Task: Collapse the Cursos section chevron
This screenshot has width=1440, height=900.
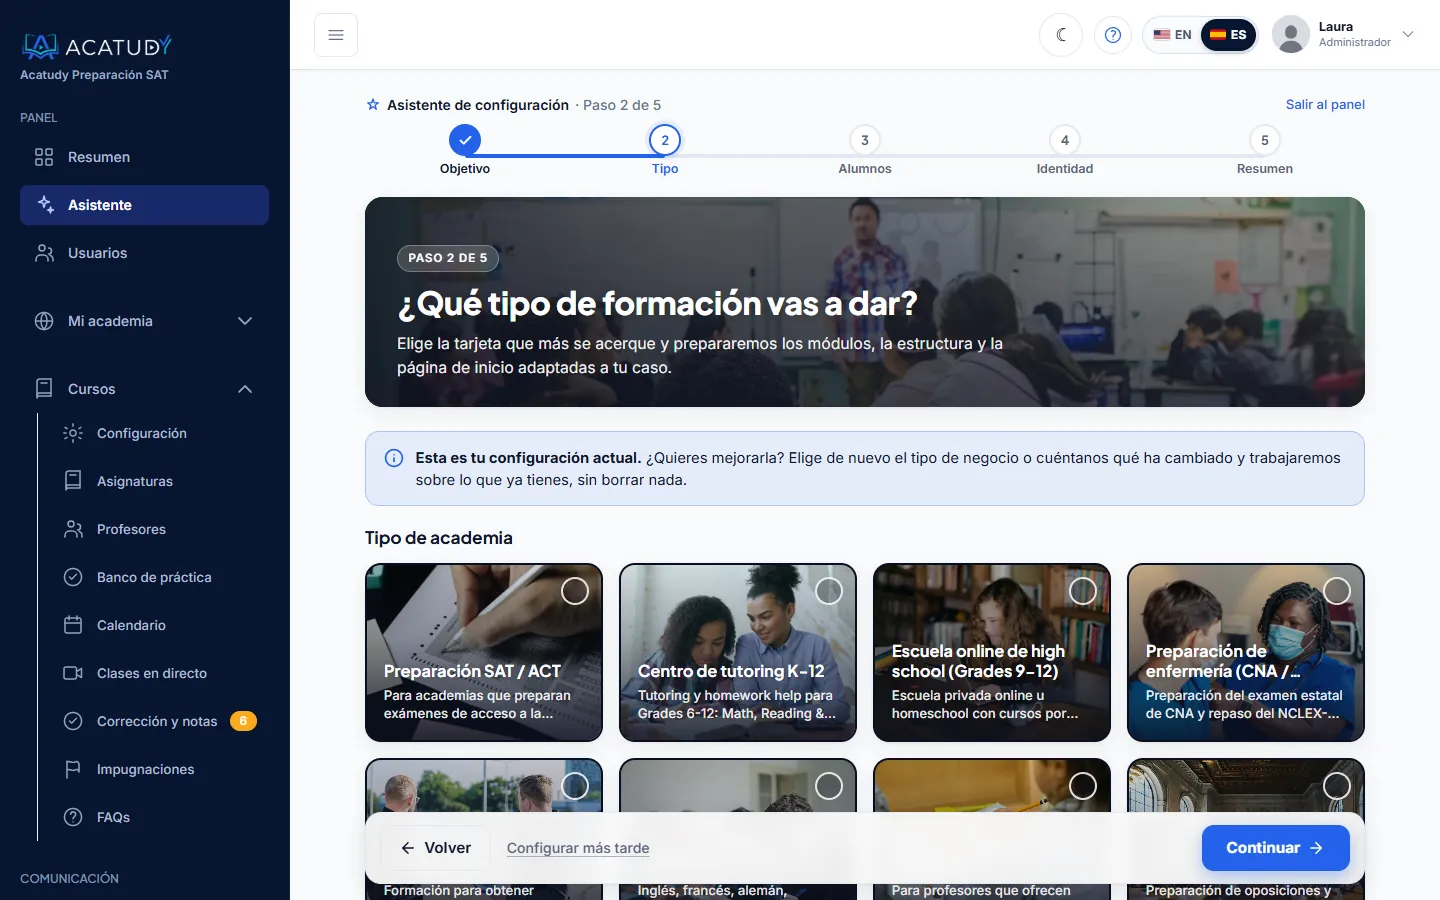Action: point(245,389)
